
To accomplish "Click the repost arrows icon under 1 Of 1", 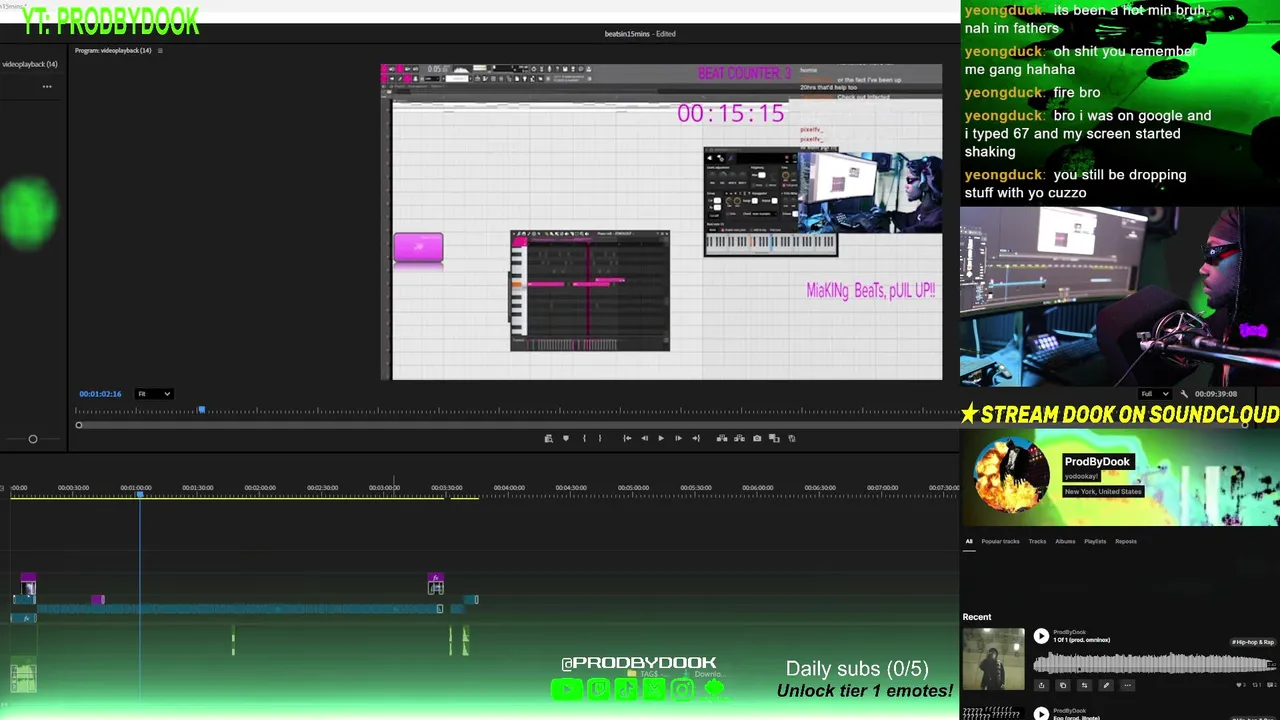I will [x=1084, y=685].
